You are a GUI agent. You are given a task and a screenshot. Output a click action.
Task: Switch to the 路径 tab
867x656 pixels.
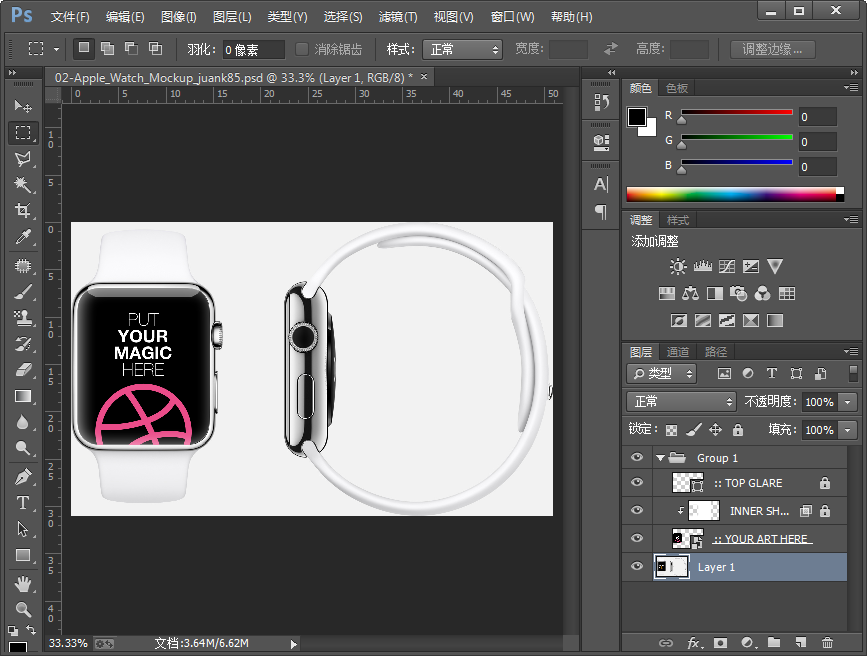click(716, 352)
